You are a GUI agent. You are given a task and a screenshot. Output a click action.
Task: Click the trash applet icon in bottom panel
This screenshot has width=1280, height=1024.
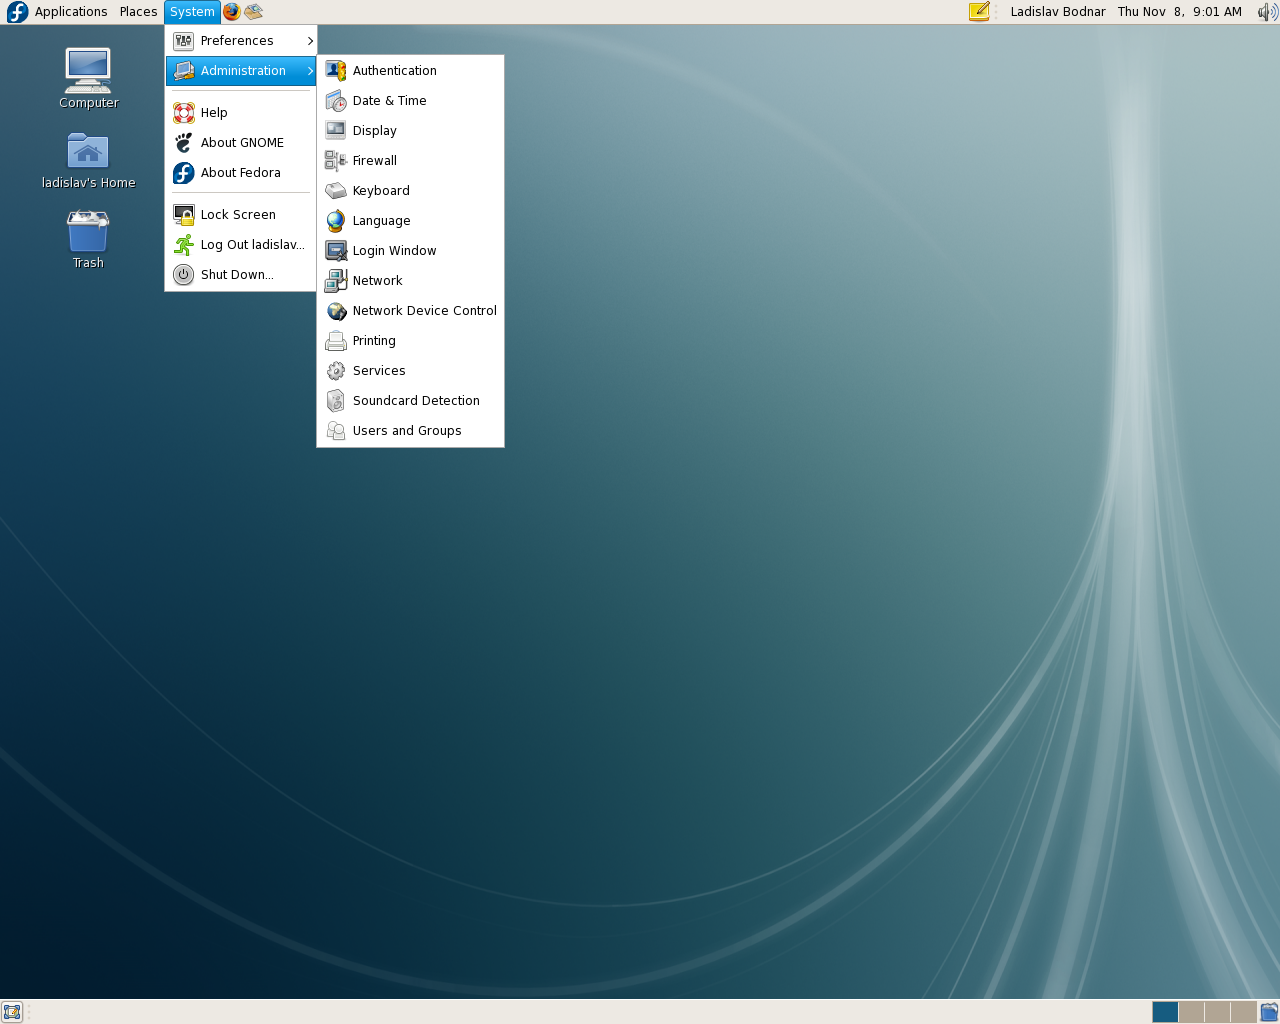1269,1012
